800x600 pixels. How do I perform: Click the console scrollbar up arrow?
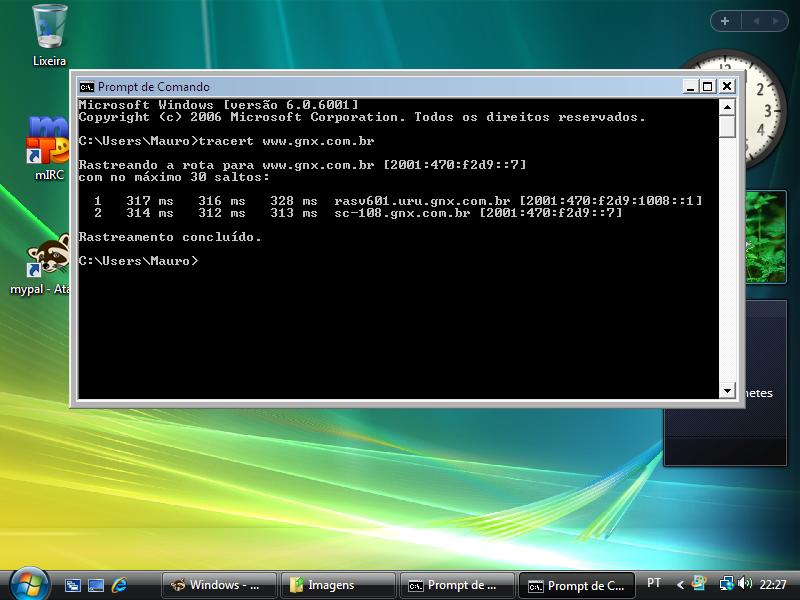[727, 106]
